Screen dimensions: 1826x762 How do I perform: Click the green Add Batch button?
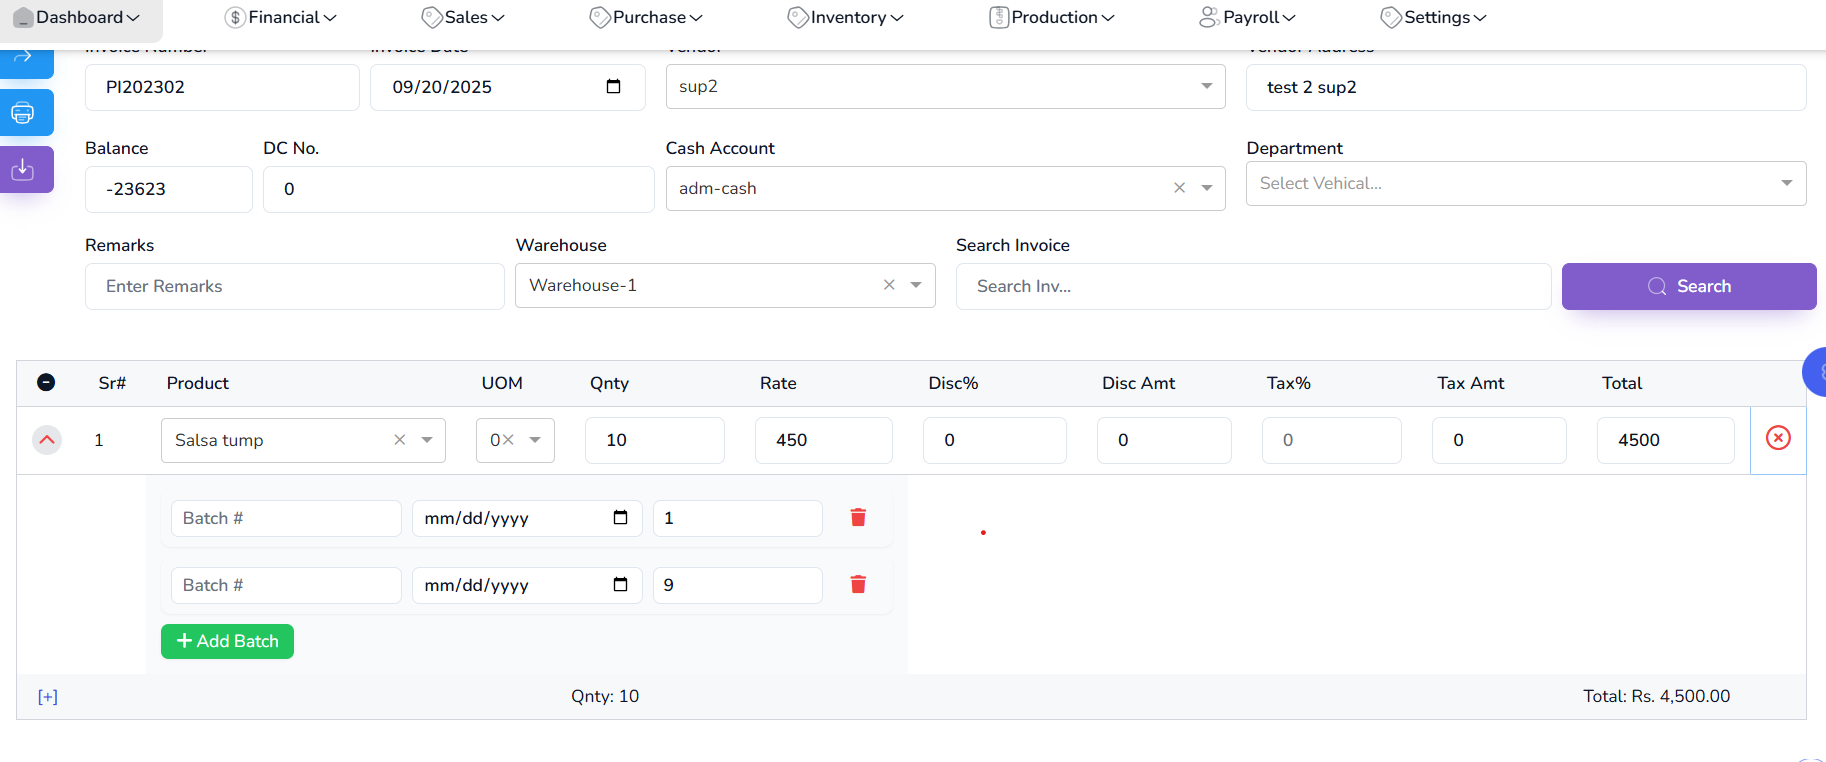click(x=227, y=641)
